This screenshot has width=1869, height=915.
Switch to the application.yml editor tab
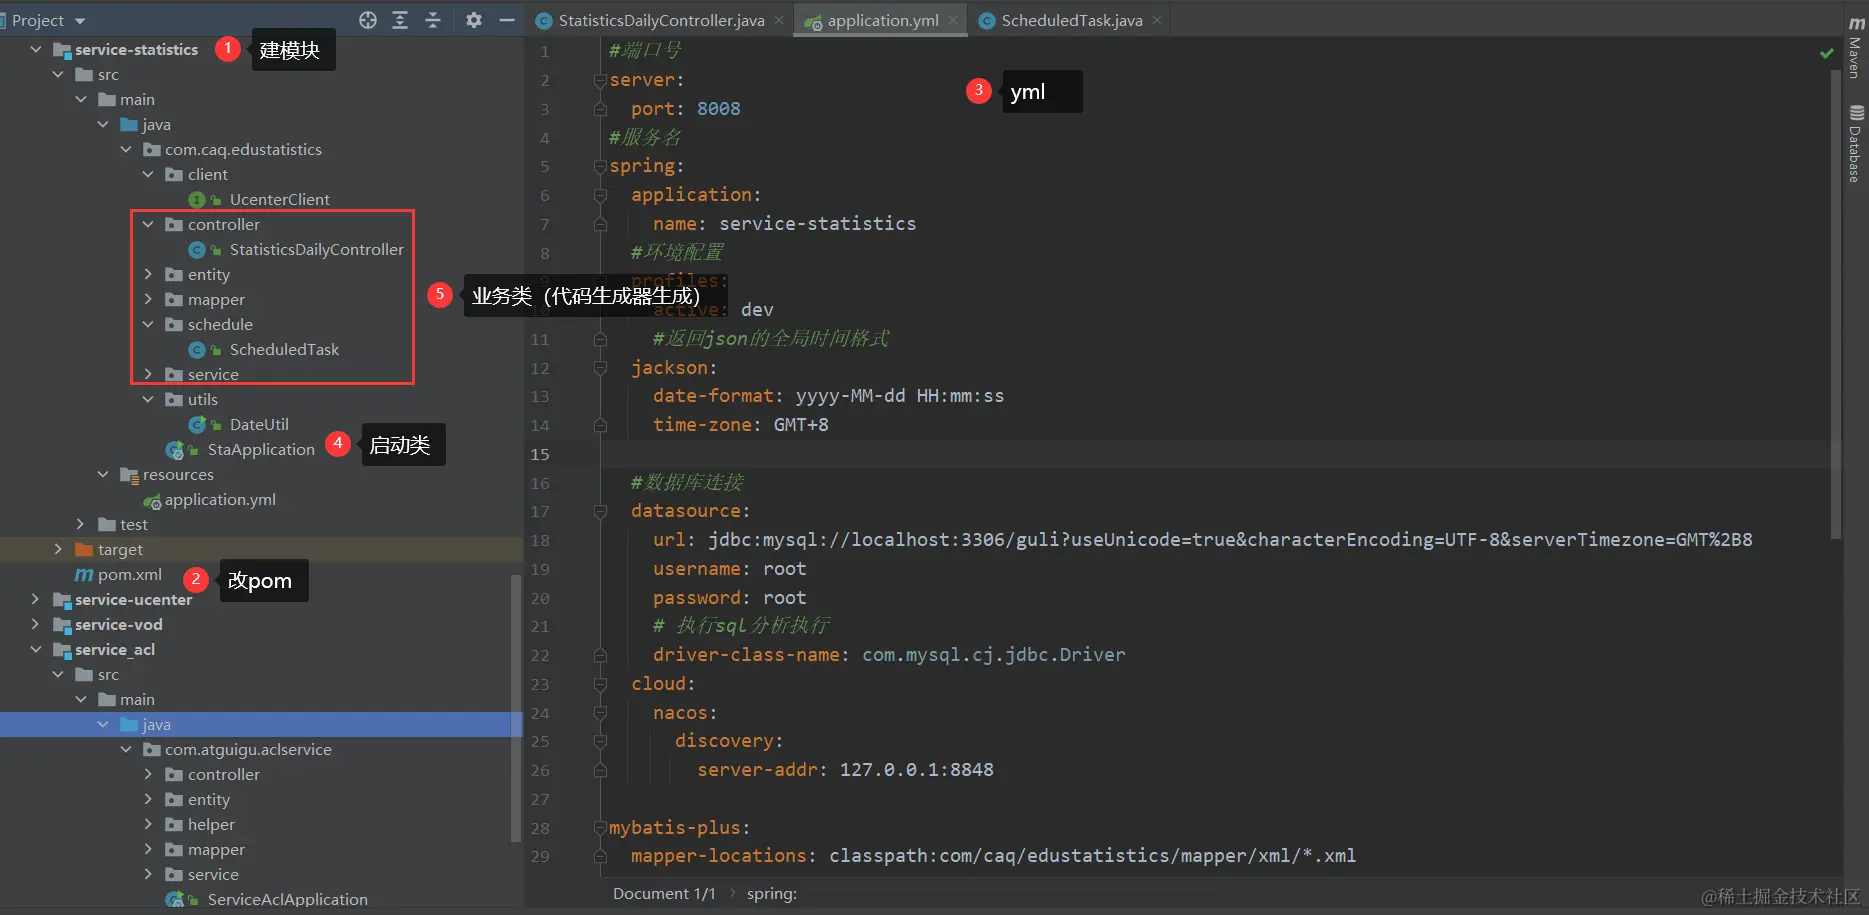[882, 20]
